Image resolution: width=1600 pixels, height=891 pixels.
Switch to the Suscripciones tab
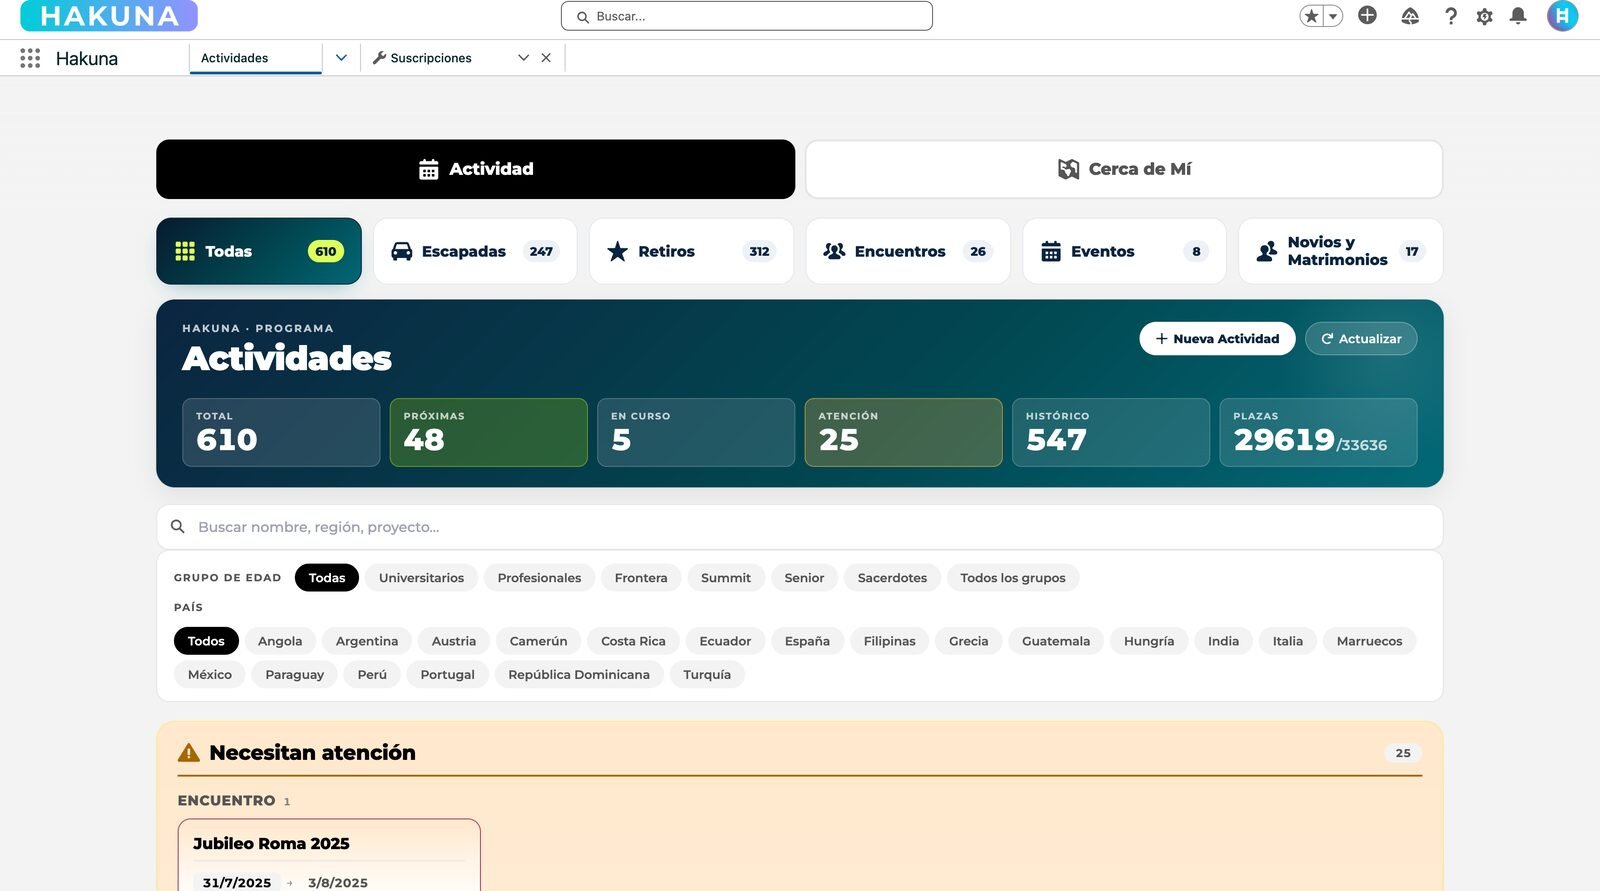coord(431,58)
